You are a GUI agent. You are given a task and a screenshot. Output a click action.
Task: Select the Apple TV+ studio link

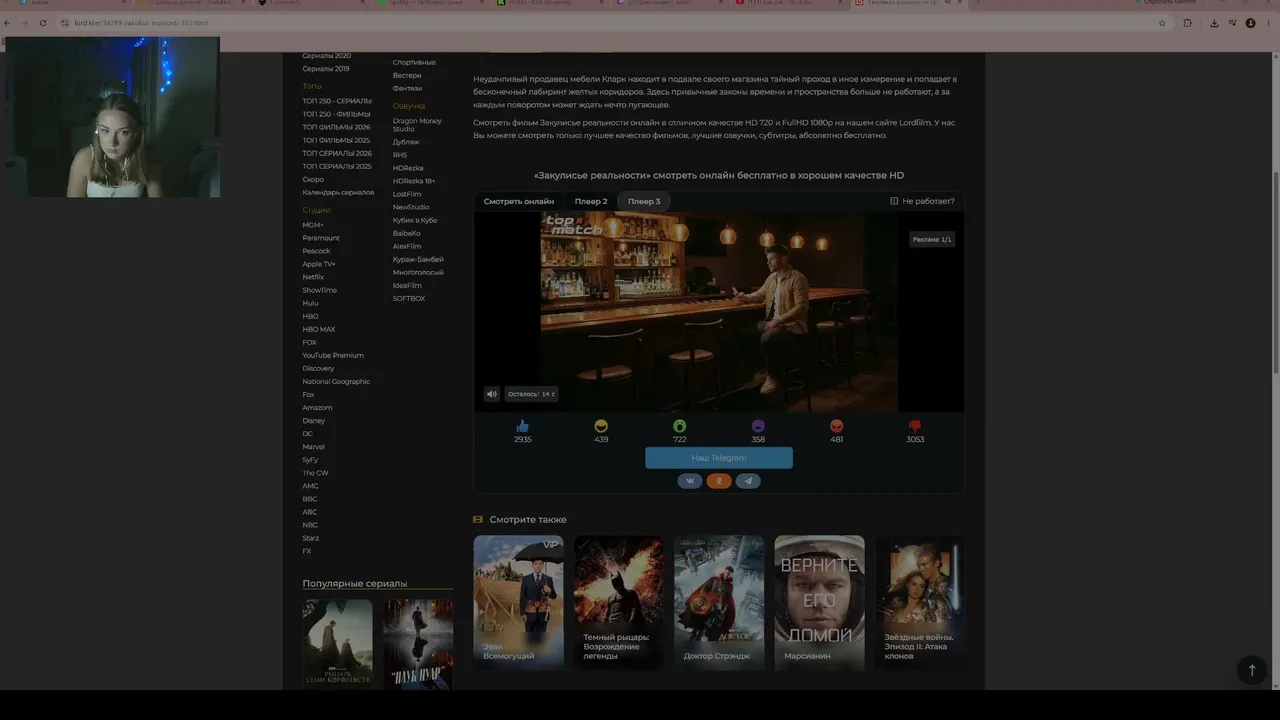319,264
